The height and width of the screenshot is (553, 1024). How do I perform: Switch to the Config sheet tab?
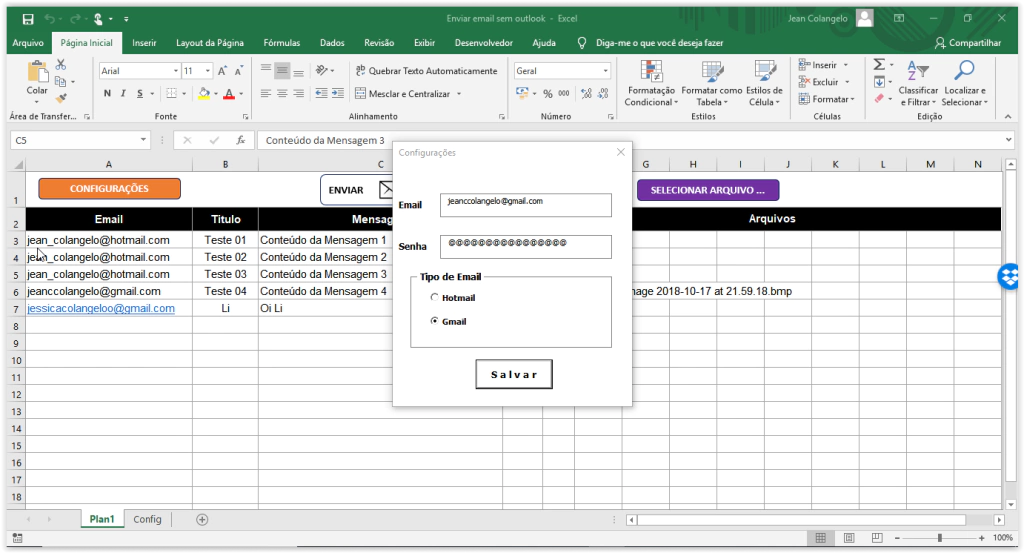(x=147, y=519)
